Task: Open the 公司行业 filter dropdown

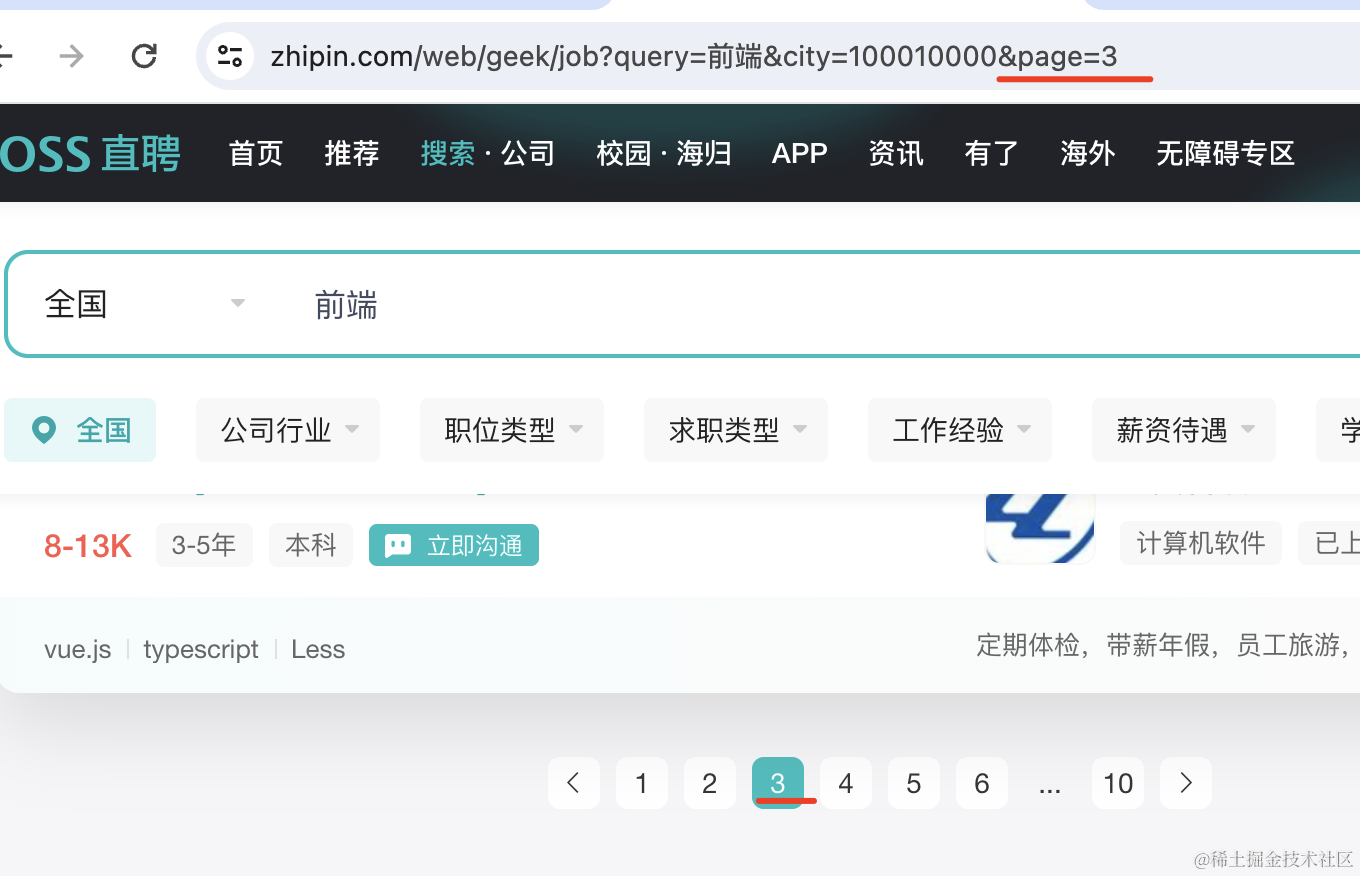Action: point(288,430)
